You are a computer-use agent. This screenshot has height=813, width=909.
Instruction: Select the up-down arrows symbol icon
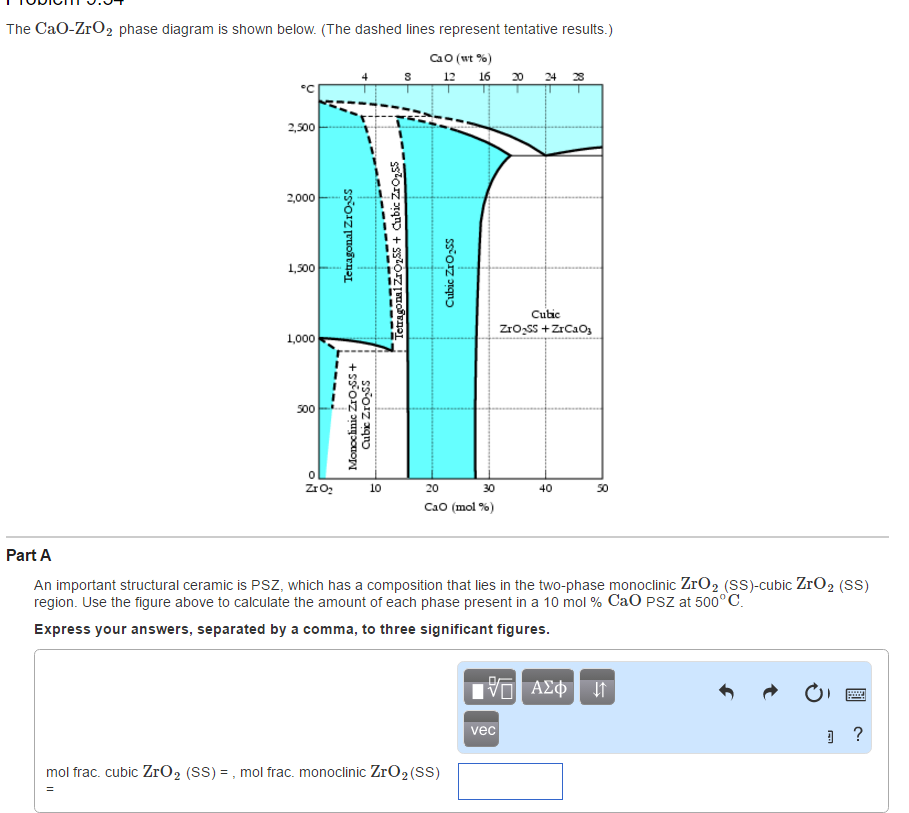597,687
